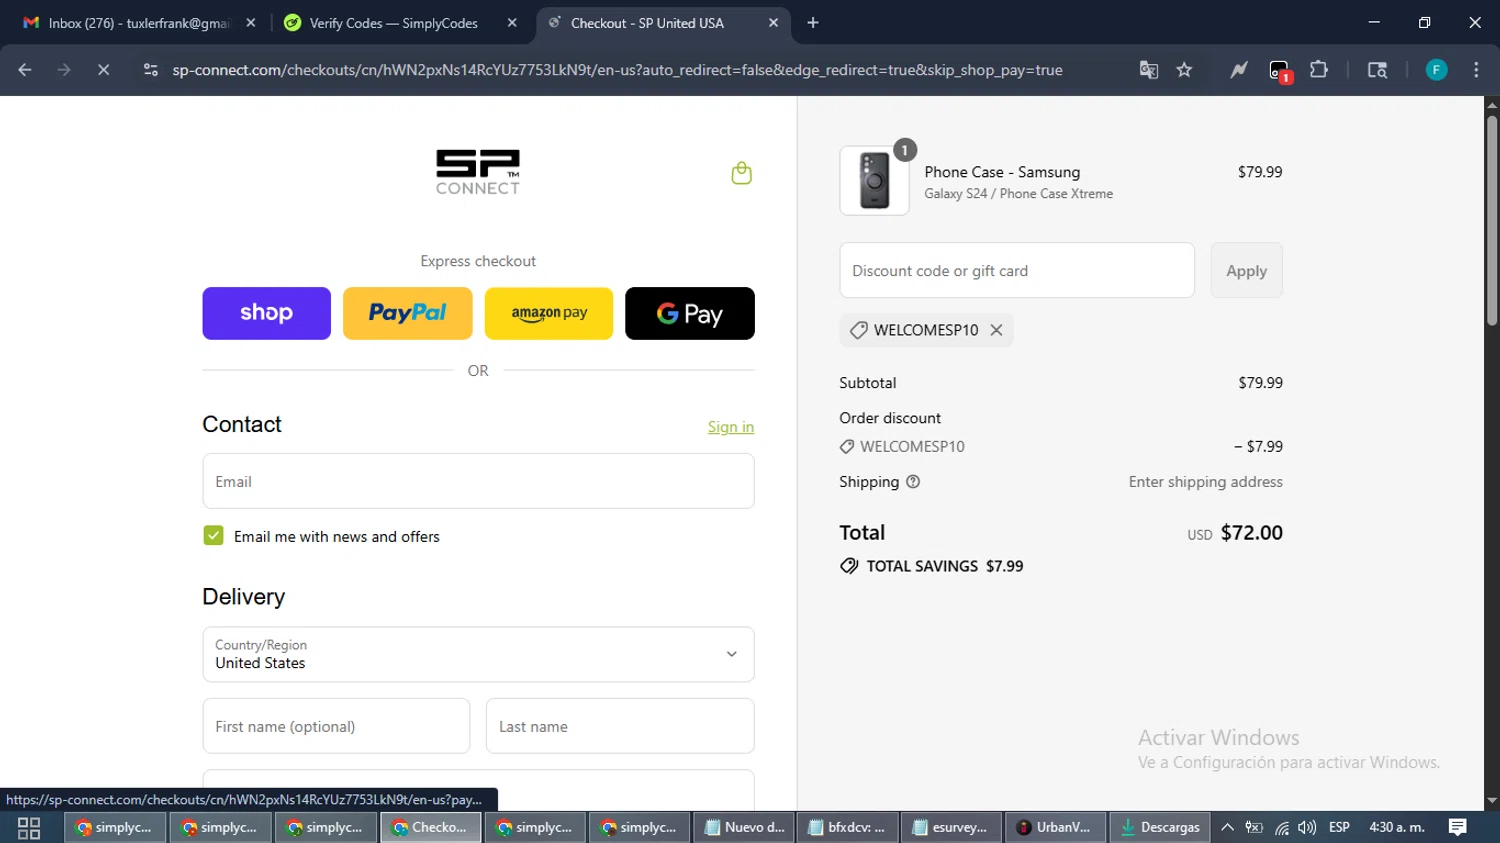This screenshot has height=843, width=1500.
Task: Open the shopping bag cart icon
Action: tap(741, 173)
